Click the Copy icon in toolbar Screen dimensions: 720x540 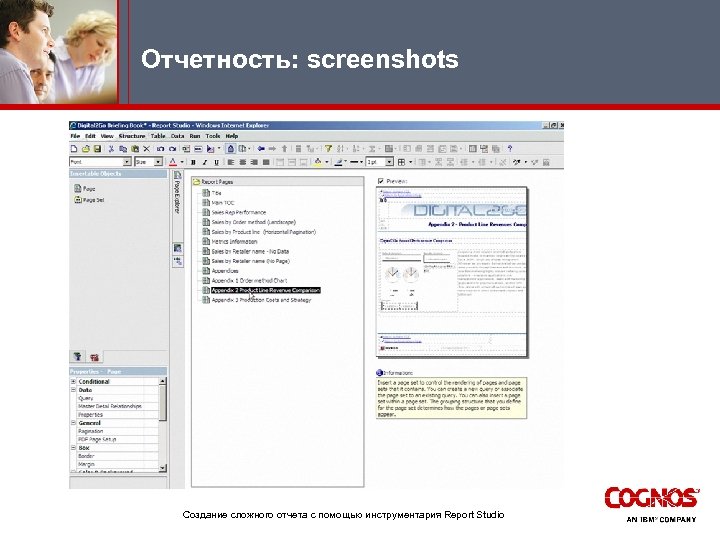123,149
